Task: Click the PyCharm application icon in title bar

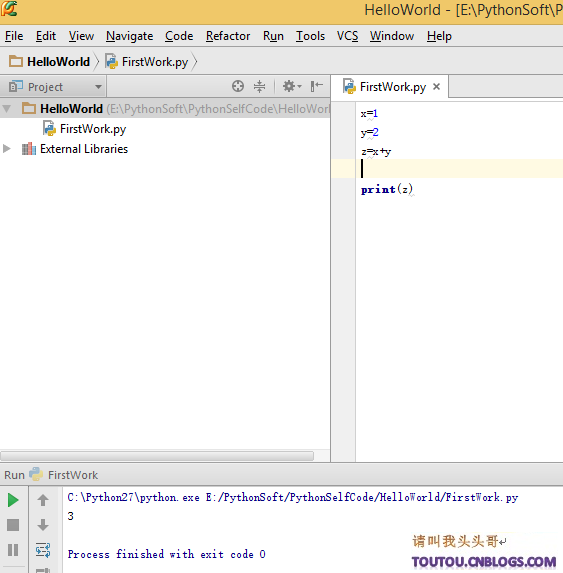Action: tap(9, 8)
